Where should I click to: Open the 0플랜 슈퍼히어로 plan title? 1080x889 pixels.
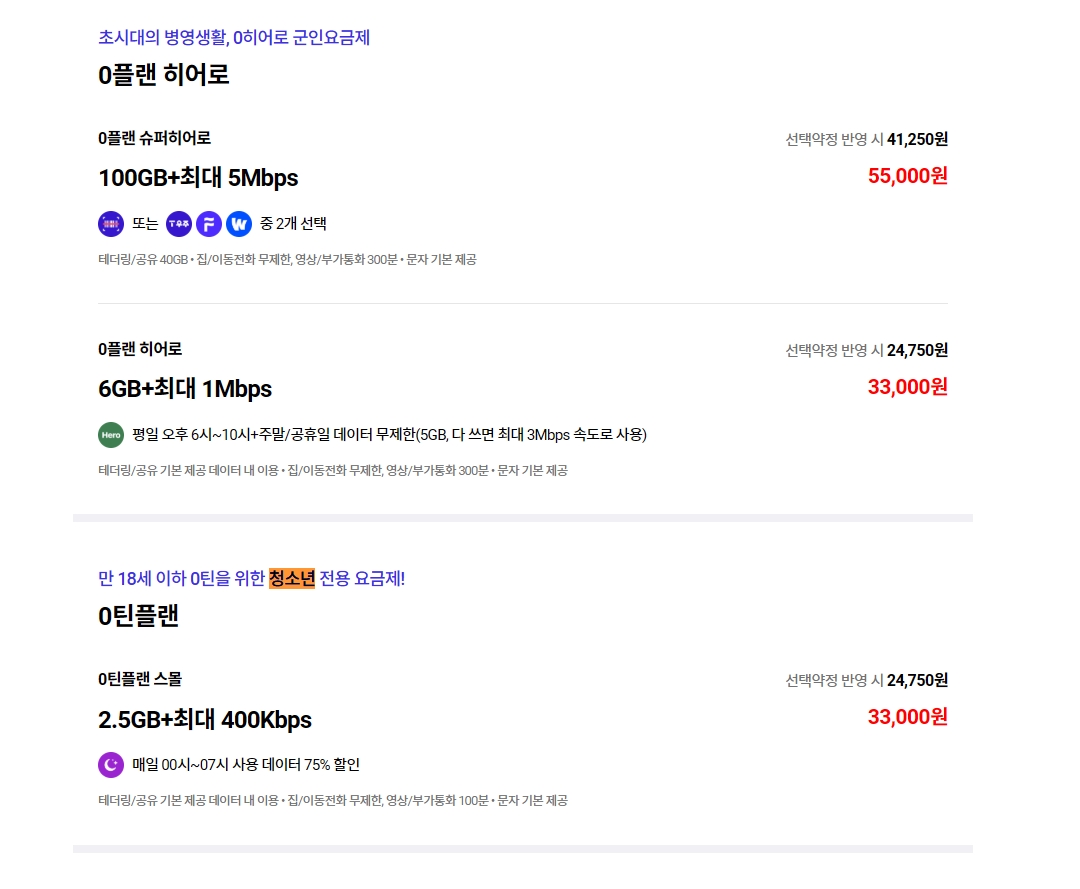[x=154, y=138]
